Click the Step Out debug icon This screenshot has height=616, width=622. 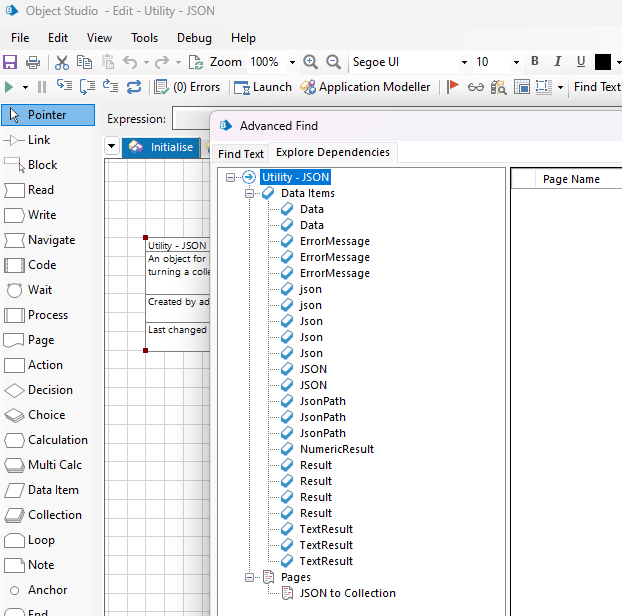(111, 86)
